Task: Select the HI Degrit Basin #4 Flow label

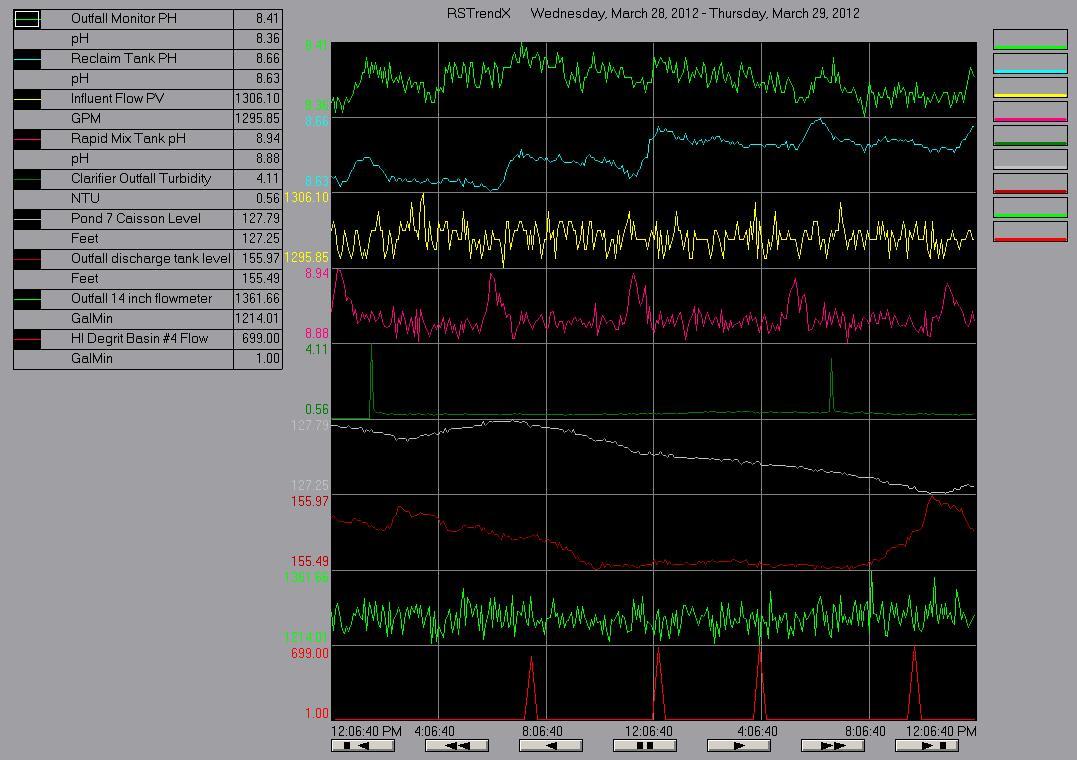Action: pos(139,338)
